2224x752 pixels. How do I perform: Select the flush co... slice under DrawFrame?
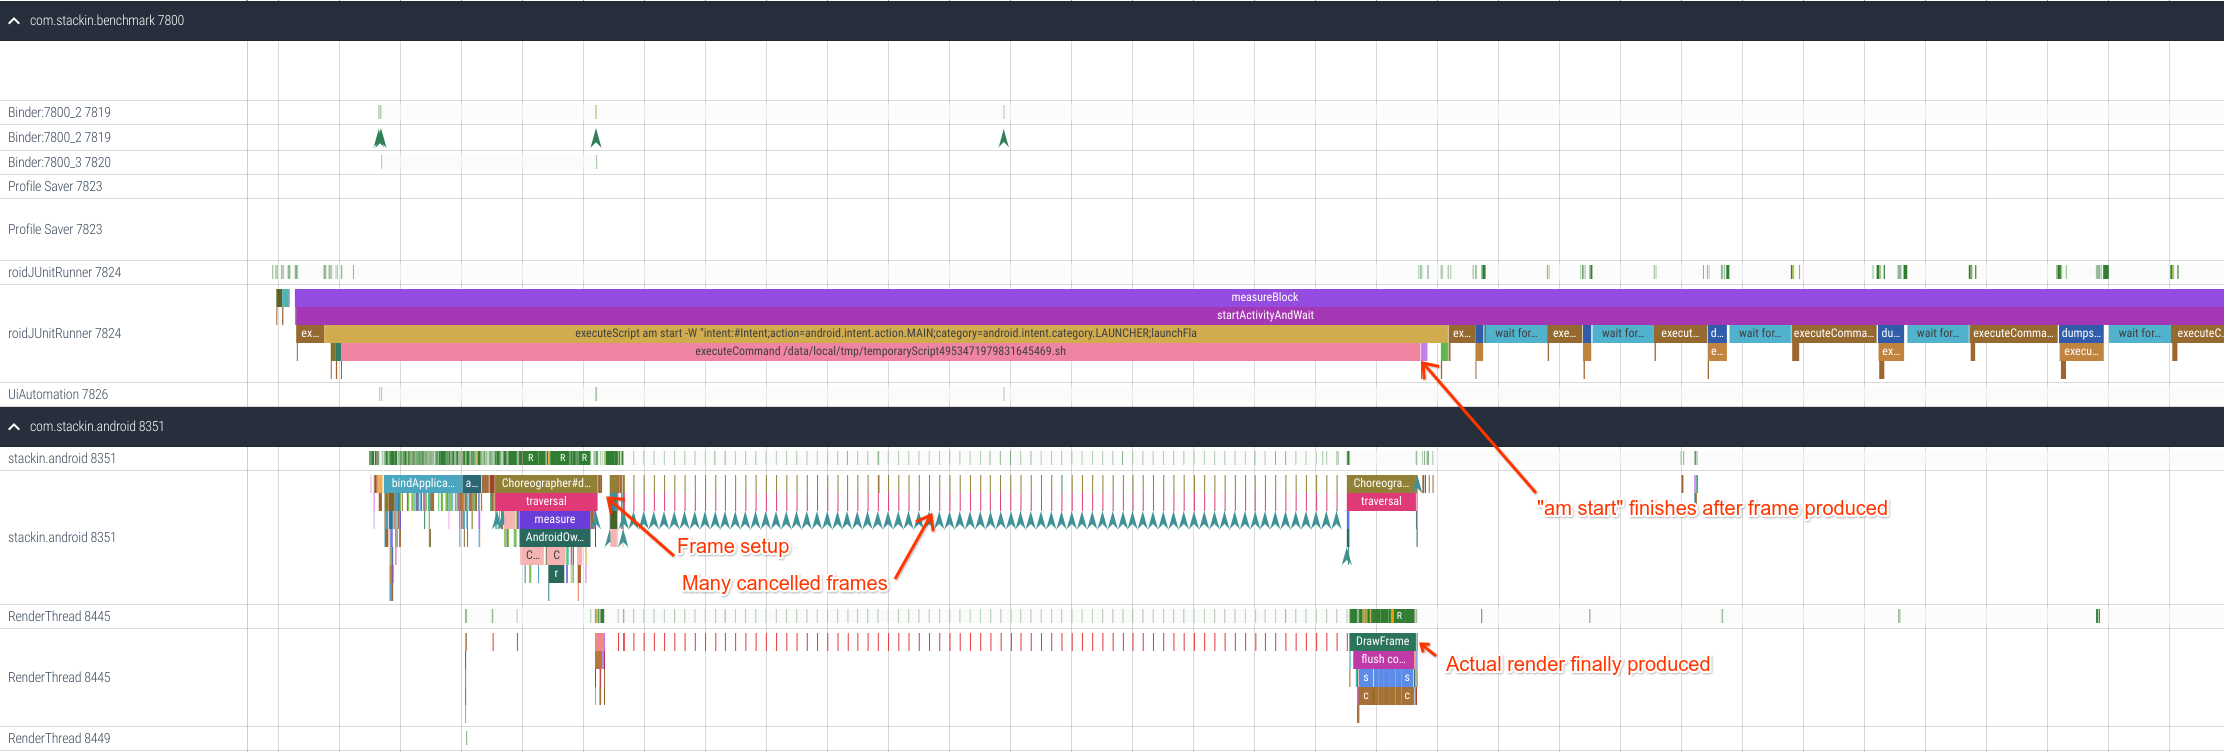click(x=1382, y=659)
